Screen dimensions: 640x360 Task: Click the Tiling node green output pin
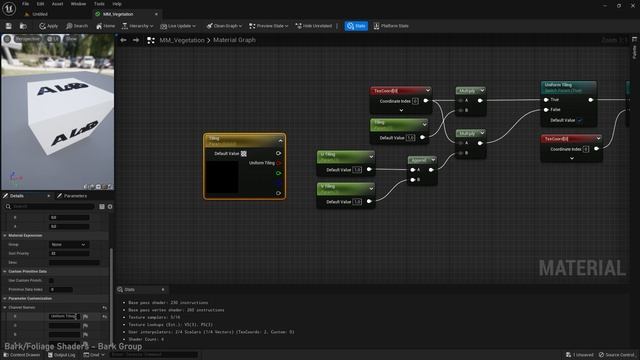point(279,173)
